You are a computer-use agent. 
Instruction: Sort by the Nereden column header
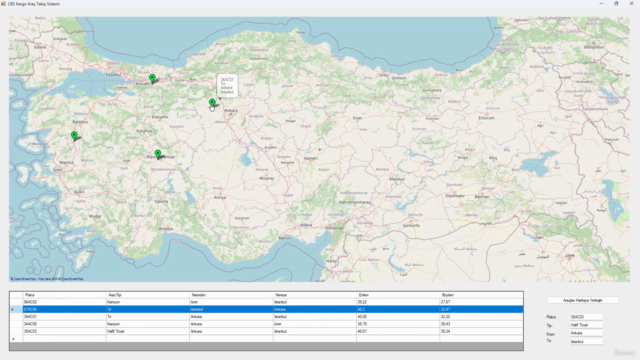tap(231, 295)
